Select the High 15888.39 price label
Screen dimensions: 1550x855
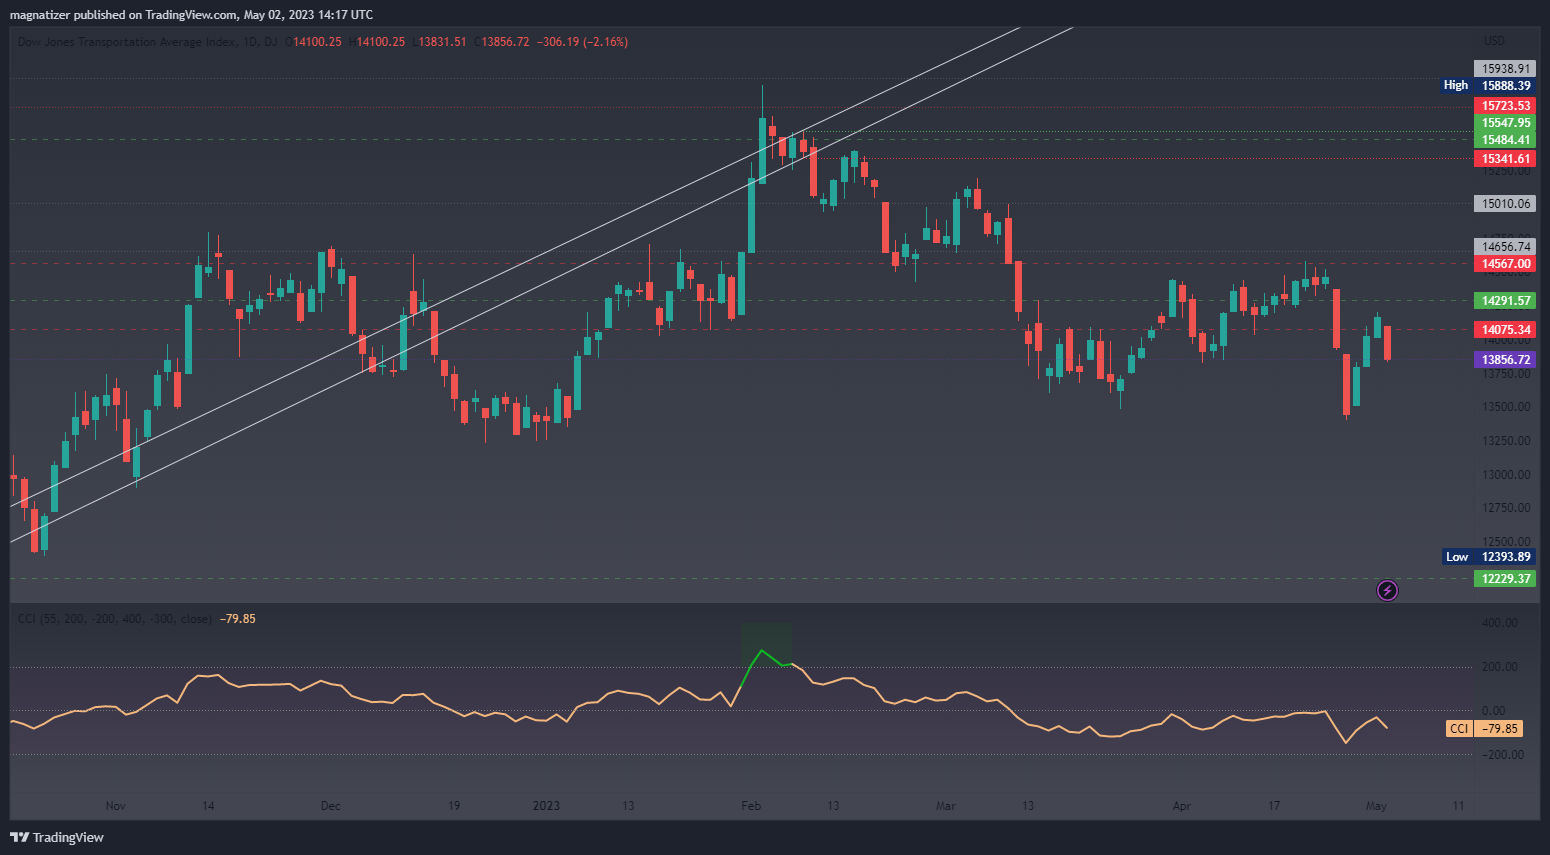pos(1488,86)
